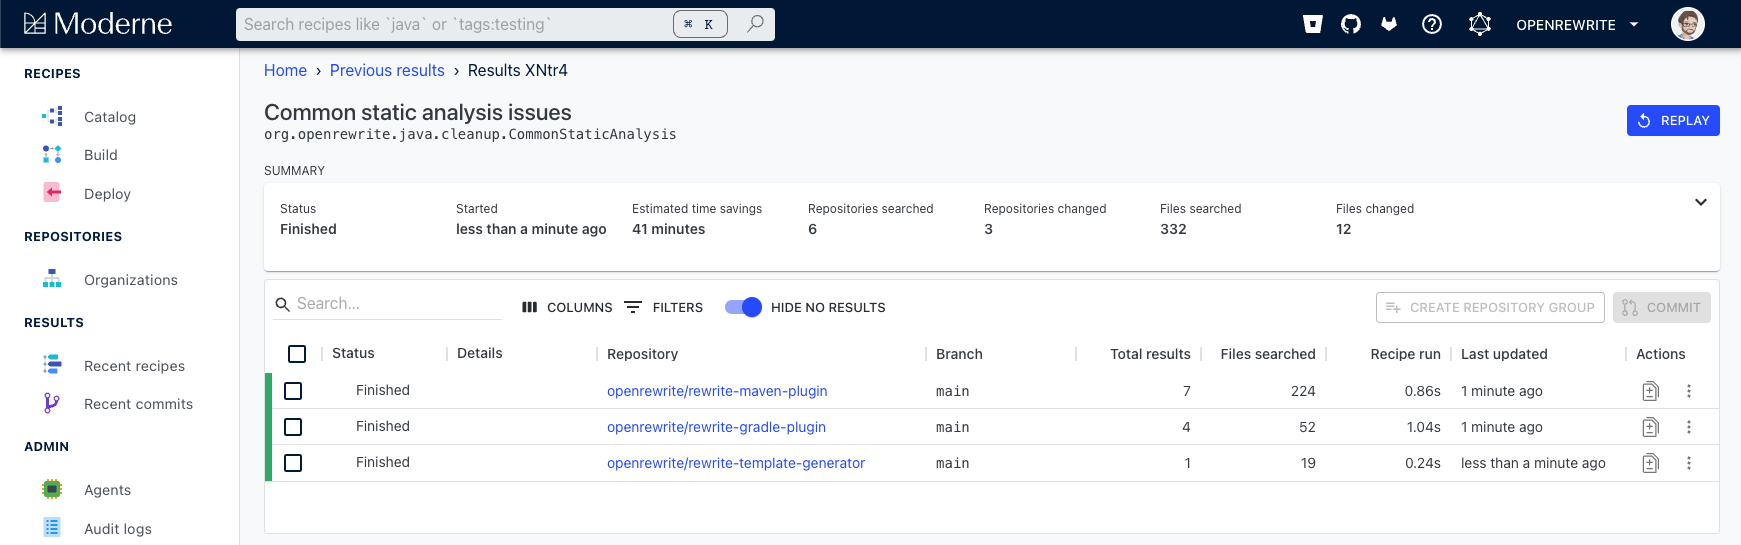Open Audit logs in the sidebar
Image resolution: width=1741 pixels, height=545 pixels.
tap(120, 529)
